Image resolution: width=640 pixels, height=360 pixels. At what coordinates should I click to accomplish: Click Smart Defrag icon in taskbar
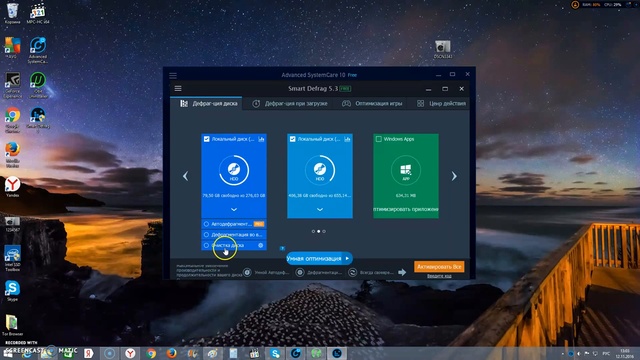(x=337, y=353)
